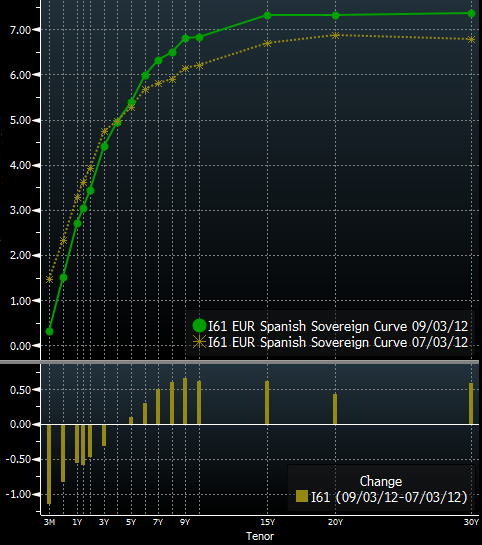Screen dimensions: 482x545
Task: Click the '6.00' yield axis label
Action: click(21, 75)
